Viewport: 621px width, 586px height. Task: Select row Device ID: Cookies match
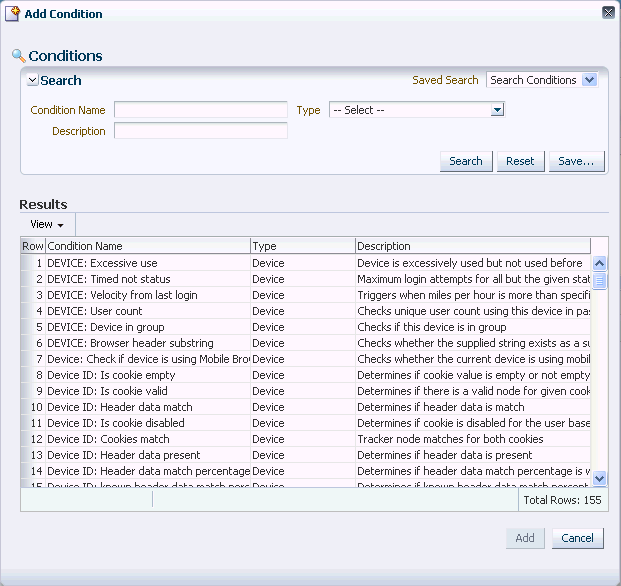point(305,439)
